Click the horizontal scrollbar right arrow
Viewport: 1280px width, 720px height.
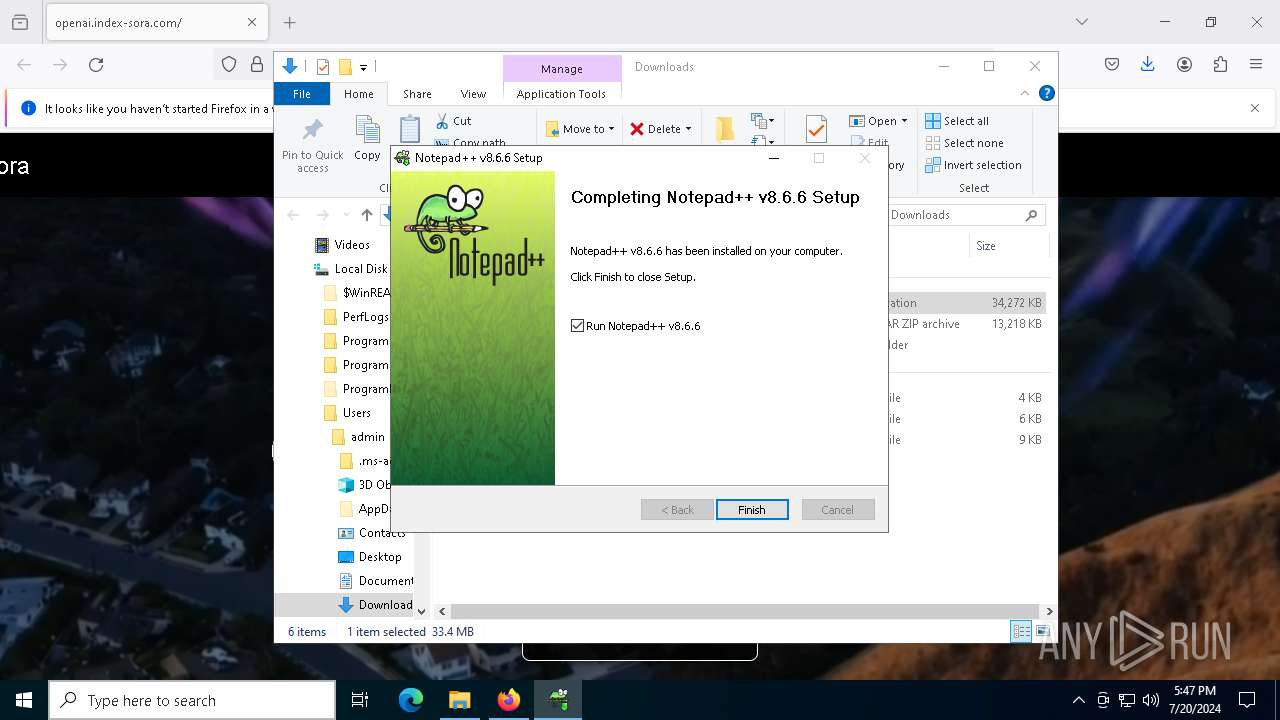point(1049,611)
